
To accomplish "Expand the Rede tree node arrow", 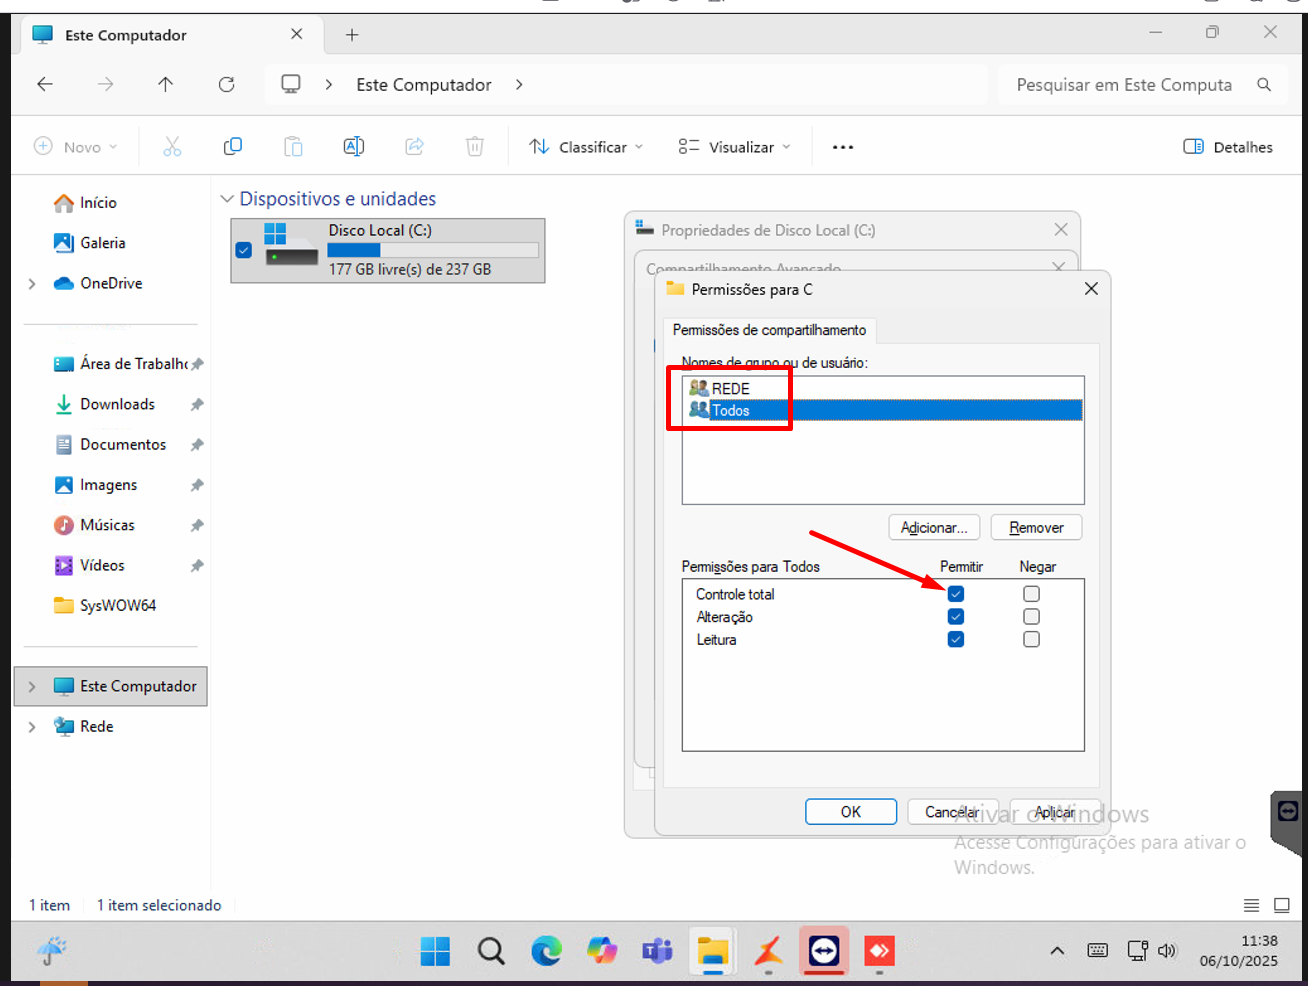I will click(x=32, y=727).
